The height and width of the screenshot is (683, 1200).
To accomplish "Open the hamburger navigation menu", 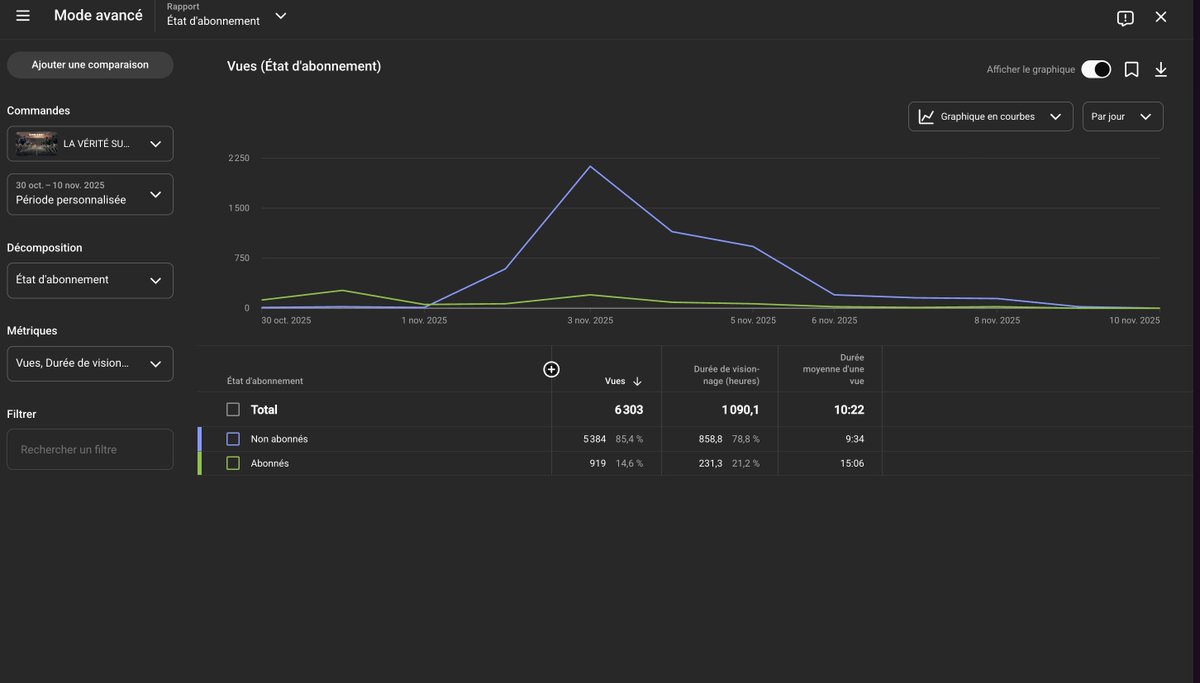I will 23,16.
